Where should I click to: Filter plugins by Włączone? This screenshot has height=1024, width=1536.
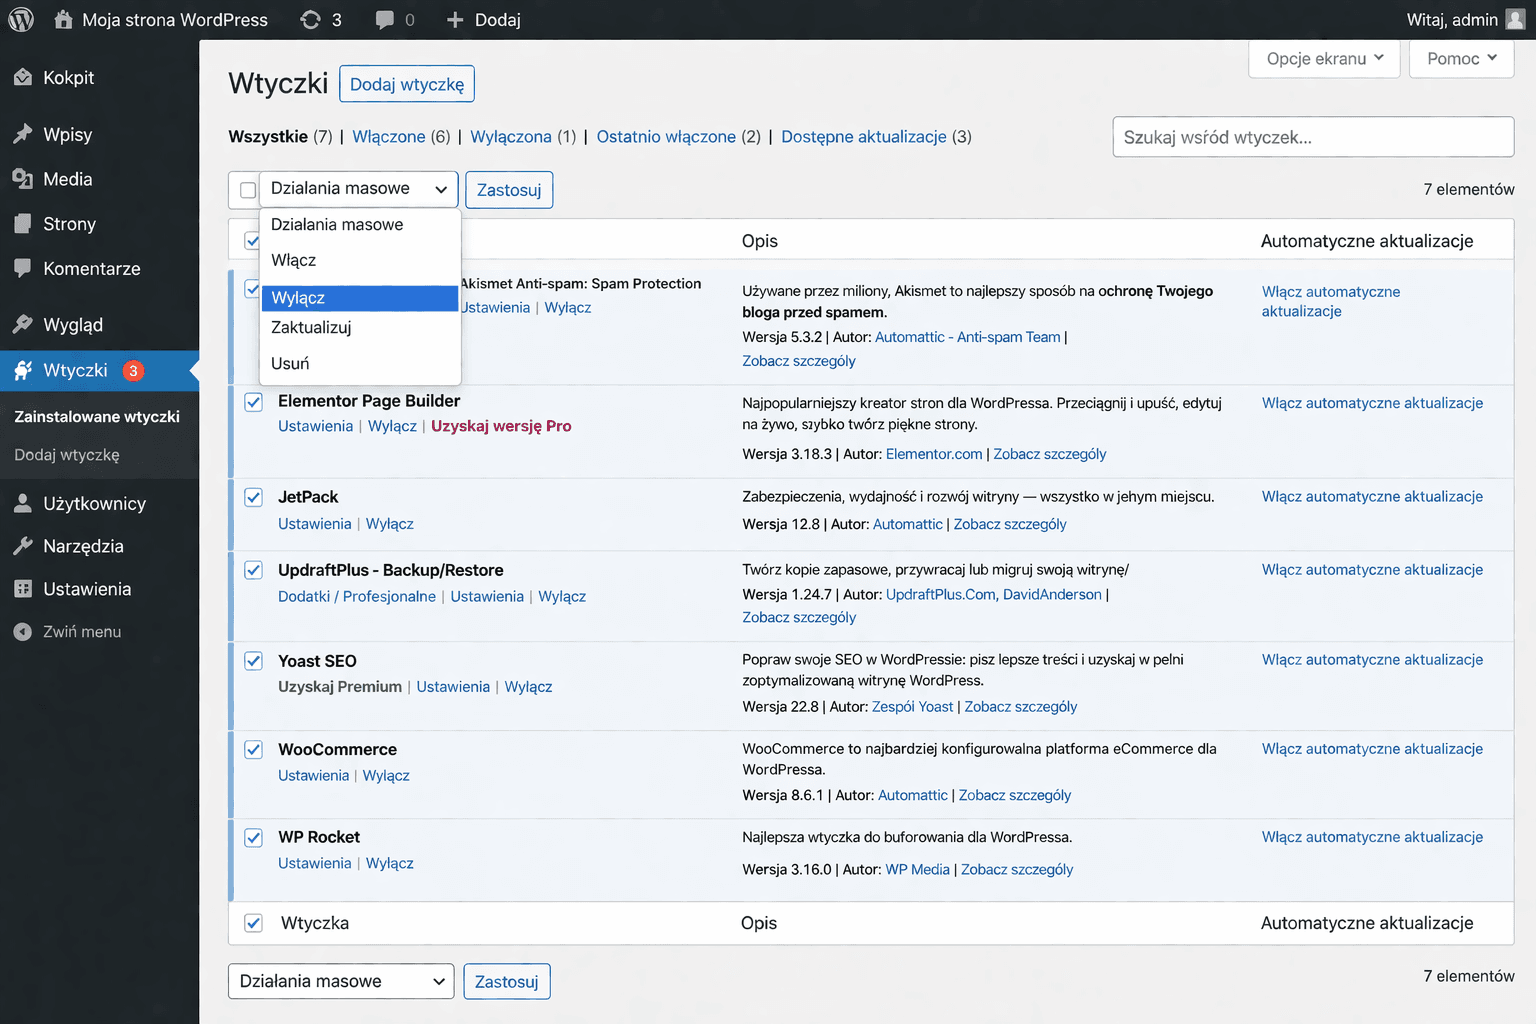coord(389,137)
